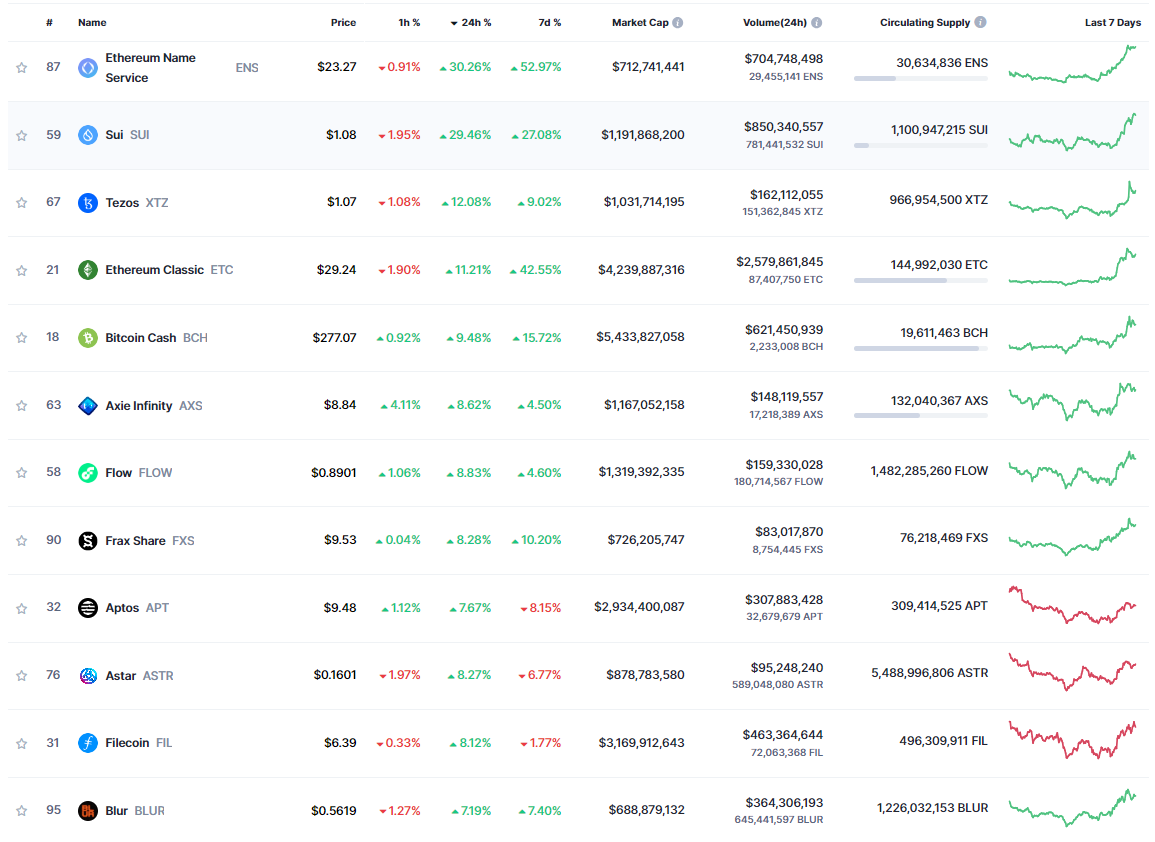Click the Blur coin logo icon
The height and width of the screenshot is (842, 1155).
click(88, 810)
